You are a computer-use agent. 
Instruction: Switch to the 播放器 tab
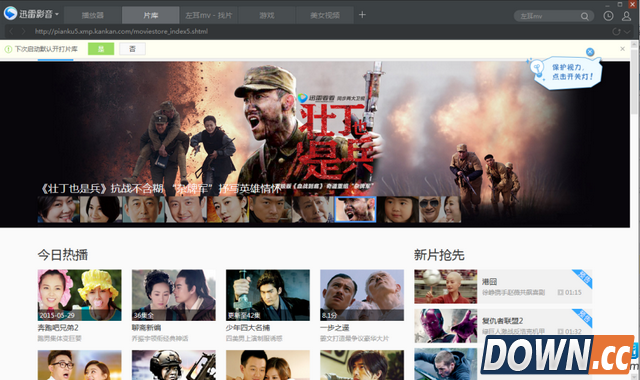click(93, 16)
